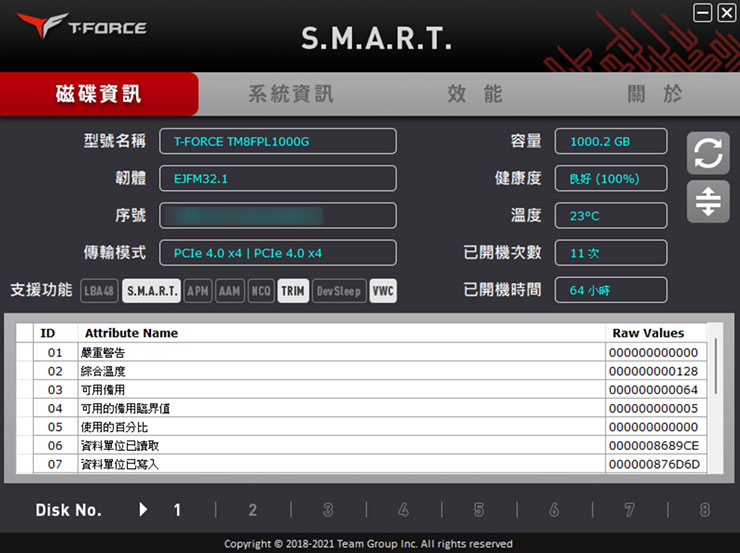Click the Team Group copyright notice
Viewport: 740px width, 553px height.
[368, 544]
